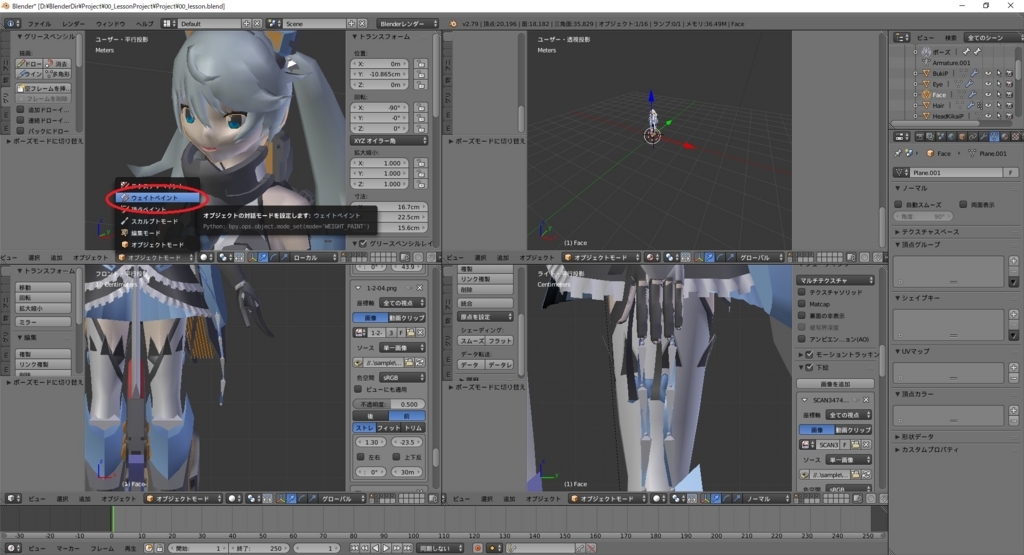1024x555 pixels.
Task: Click the Grease Pencil Draw (ドロー) tool
Action: [x=29, y=63]
